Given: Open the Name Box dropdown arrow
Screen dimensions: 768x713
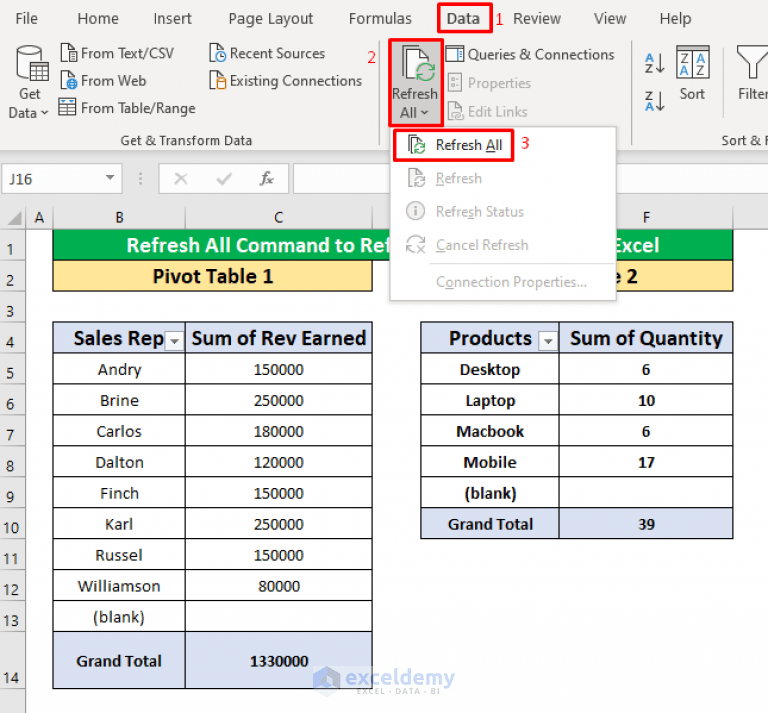Looking at the screenshot, I should (110, 178).
